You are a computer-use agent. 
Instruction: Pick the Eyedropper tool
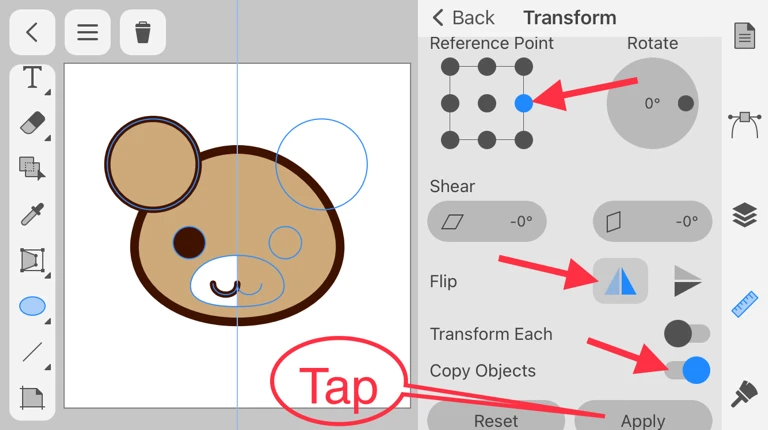(32, 214)
